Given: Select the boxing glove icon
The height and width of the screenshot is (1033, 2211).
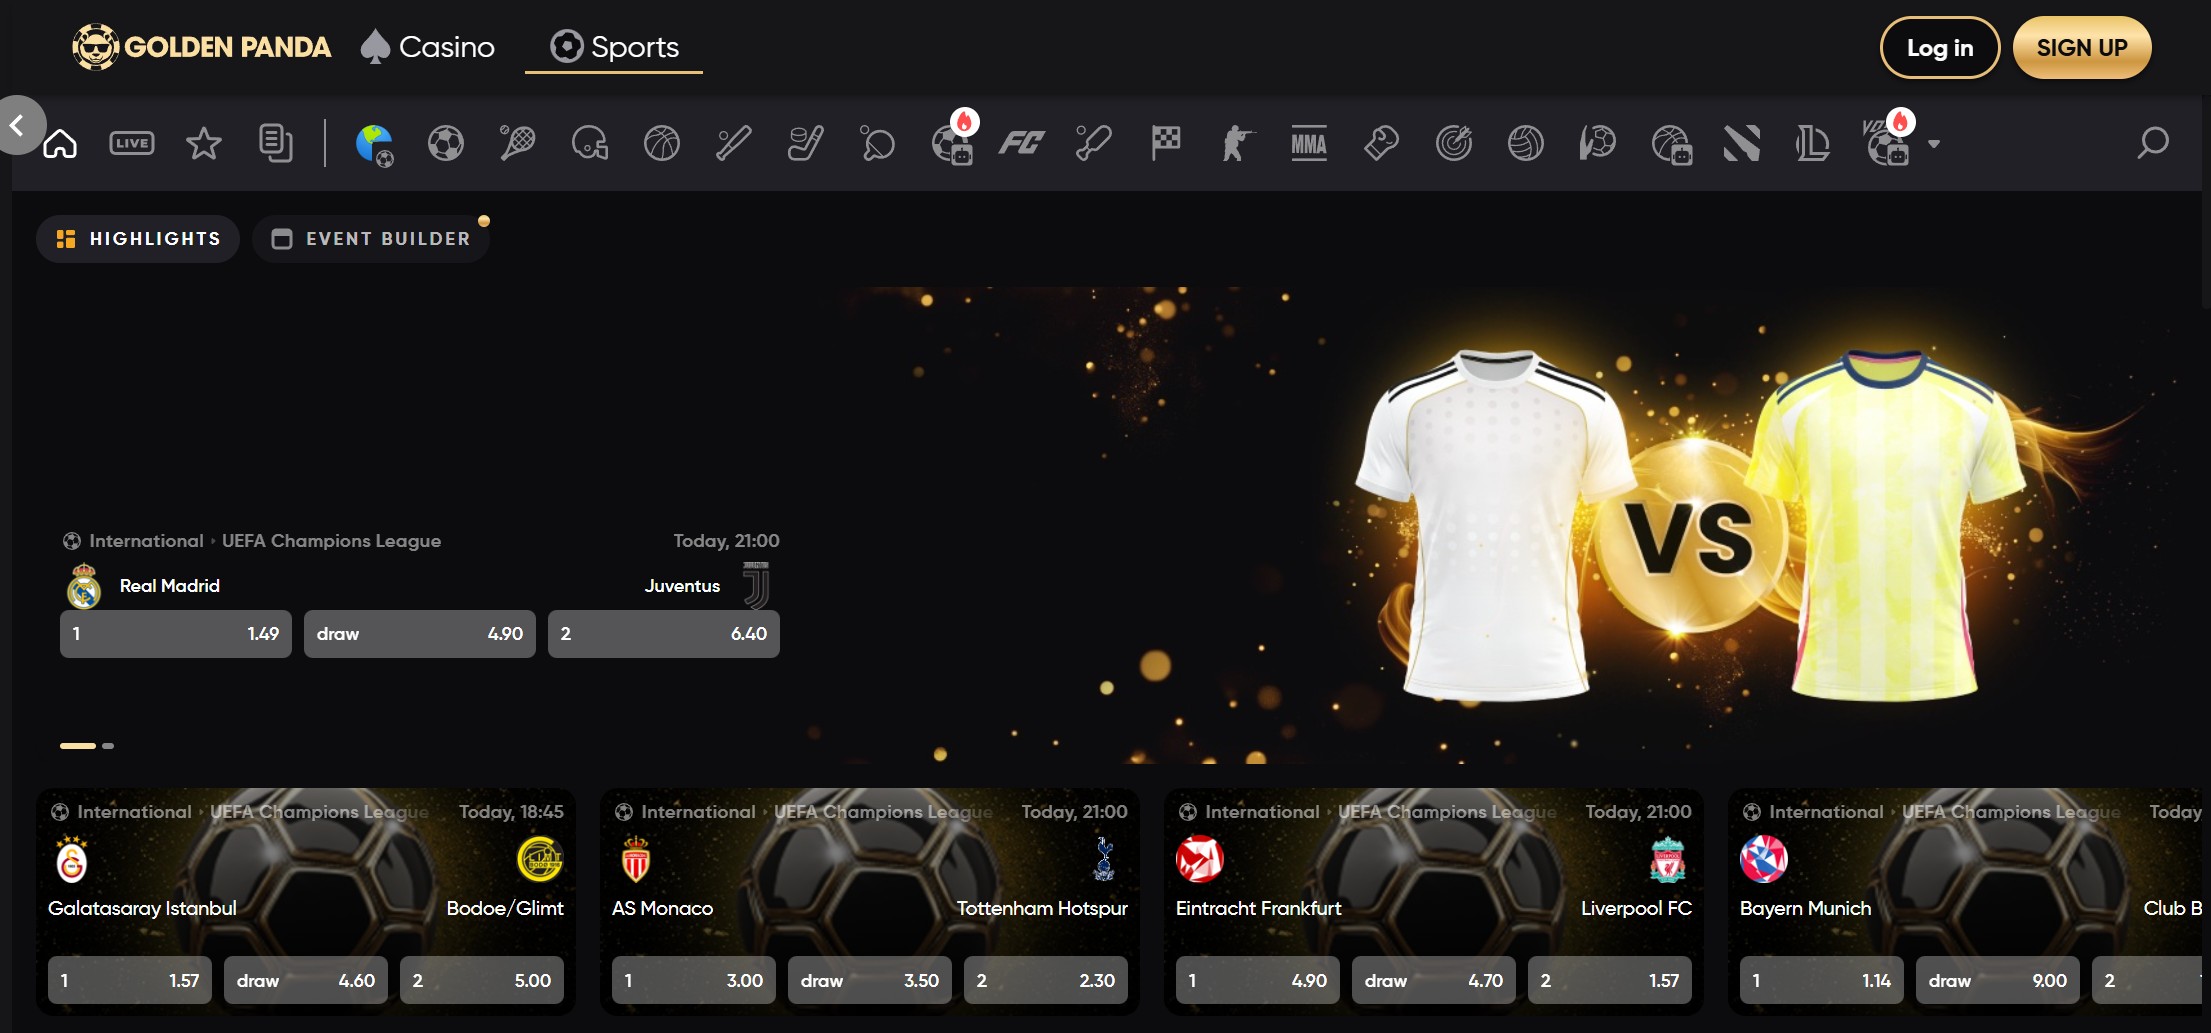Looking at the screenshot, I should 1381,144.
